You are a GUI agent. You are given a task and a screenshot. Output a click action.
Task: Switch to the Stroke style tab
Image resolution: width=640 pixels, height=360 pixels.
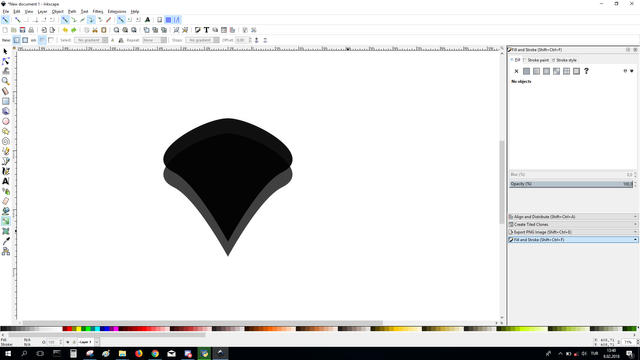(564, 60)
